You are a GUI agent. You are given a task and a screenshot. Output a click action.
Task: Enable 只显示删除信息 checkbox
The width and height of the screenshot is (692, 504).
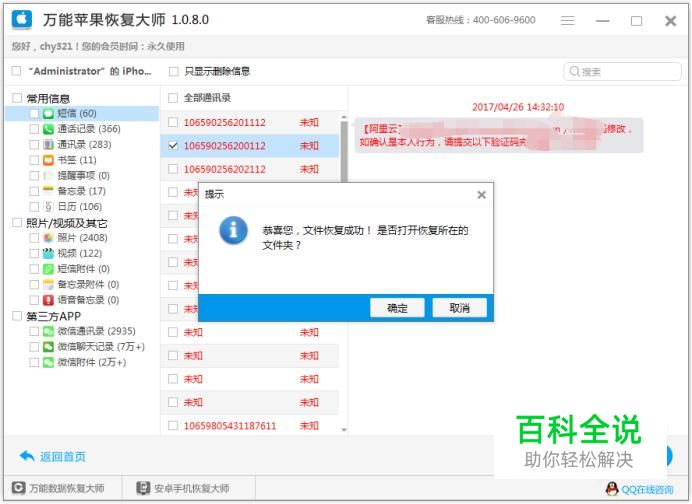[x=173, y=71]
